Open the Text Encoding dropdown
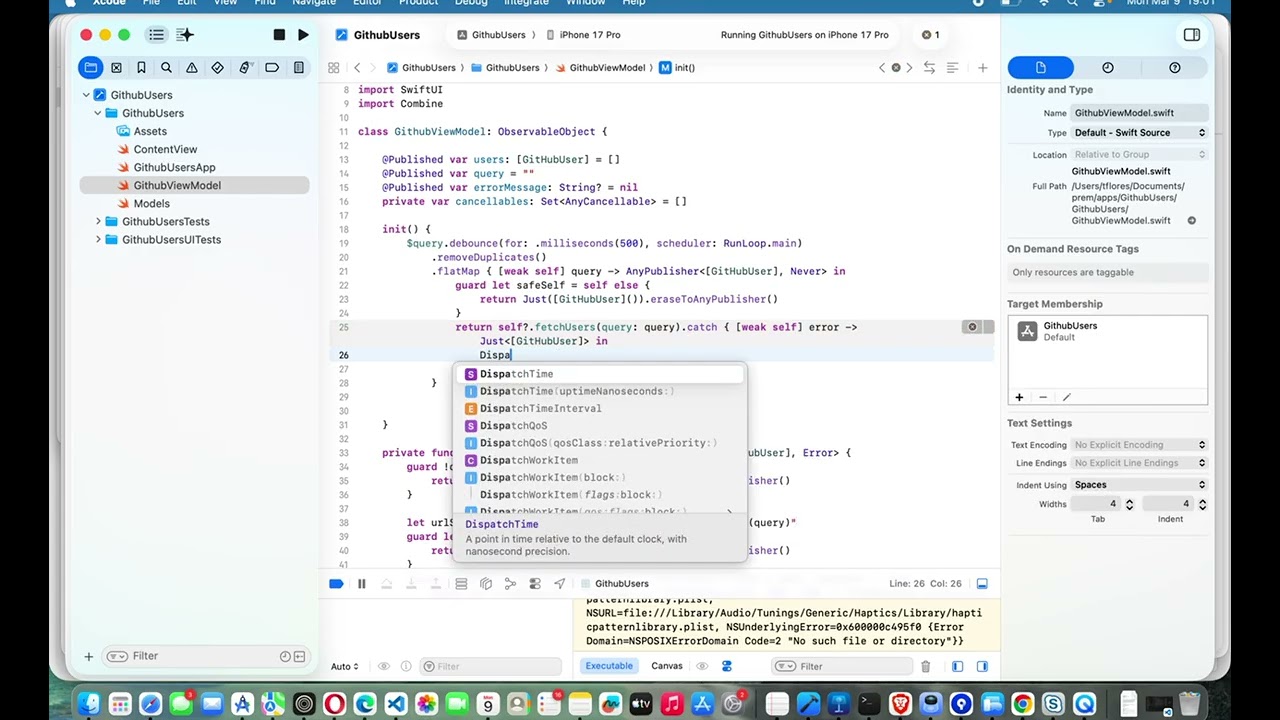 click(1140, 445)
